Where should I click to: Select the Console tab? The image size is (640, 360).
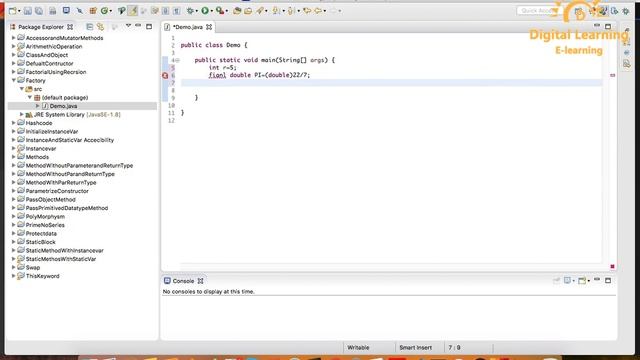click(x=183, y=281)
